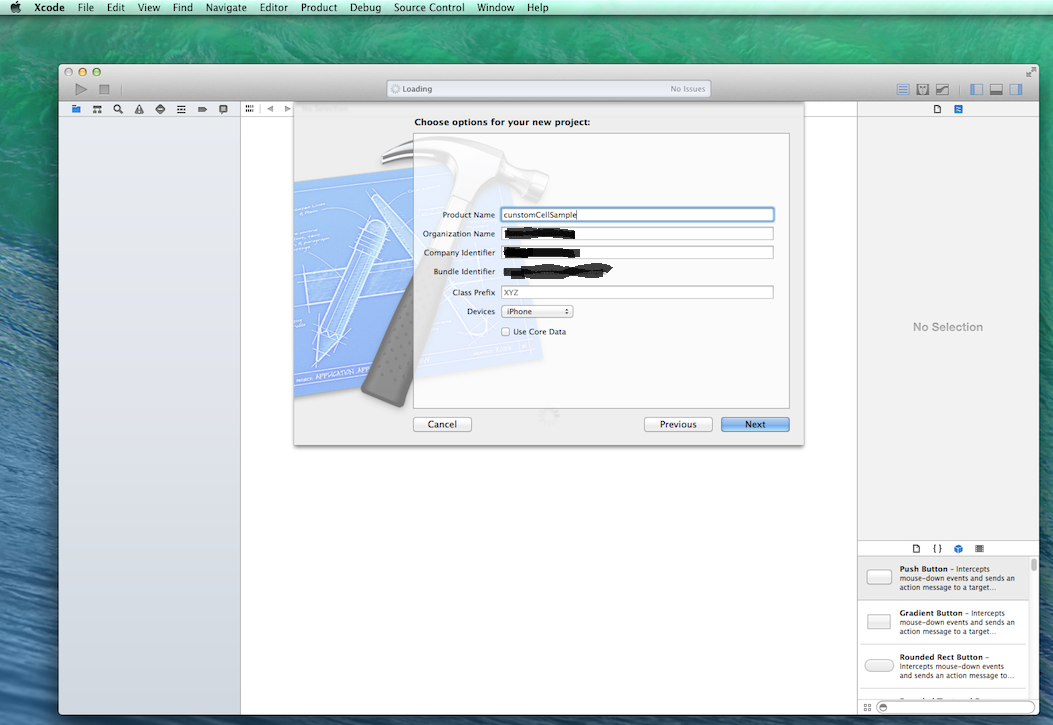This screenshot has width=1053, height=725.
Task: Toggle the Debug area visibility
Action: pyautogui.click(x=996, y=89)
